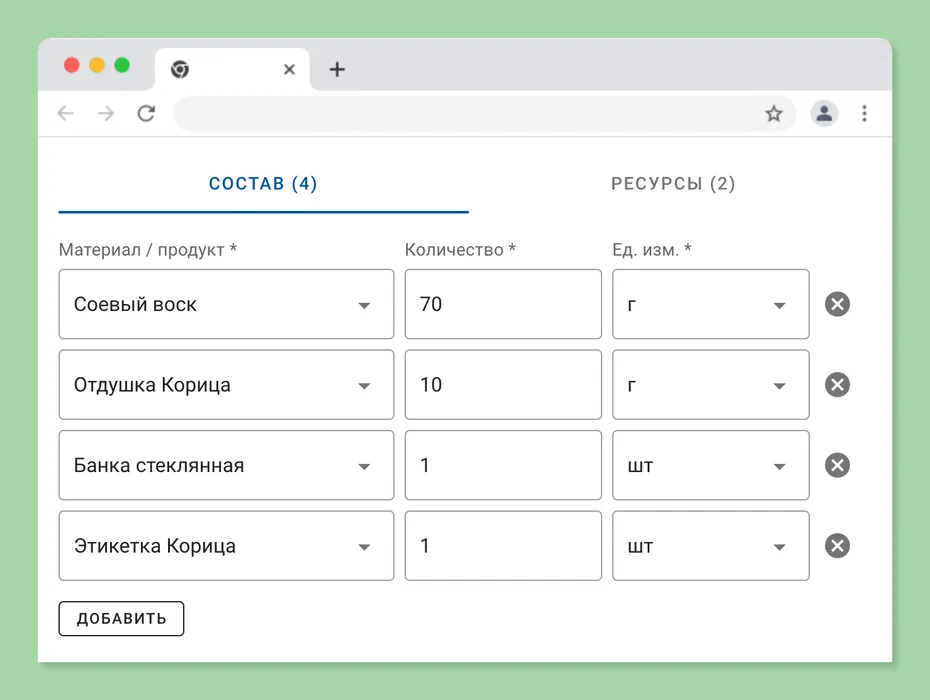930x700 pixels.
Task: Switch to the Ресурсы (2) tab
Action: (x=673, y=184)
